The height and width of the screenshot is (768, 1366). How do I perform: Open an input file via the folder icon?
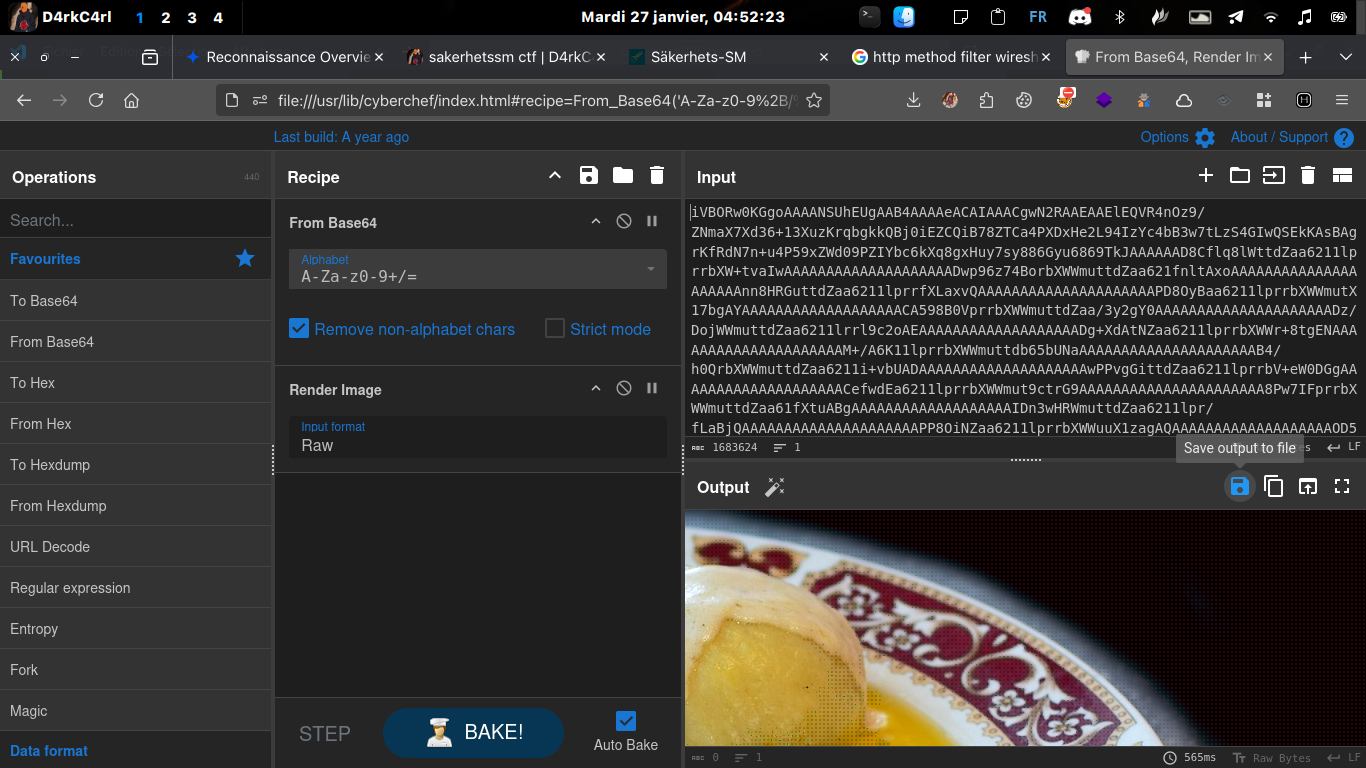click(x=1240, y=174)
